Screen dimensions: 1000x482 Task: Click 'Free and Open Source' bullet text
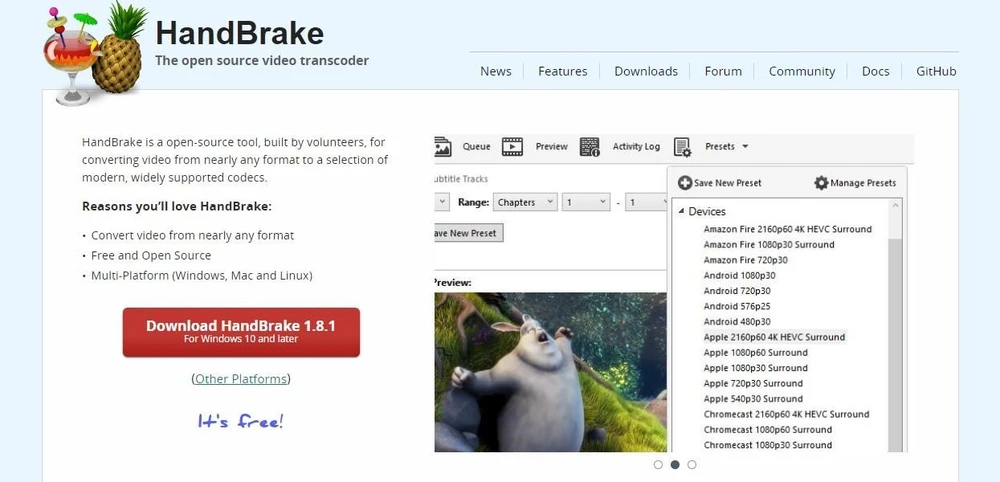[151, 255]
